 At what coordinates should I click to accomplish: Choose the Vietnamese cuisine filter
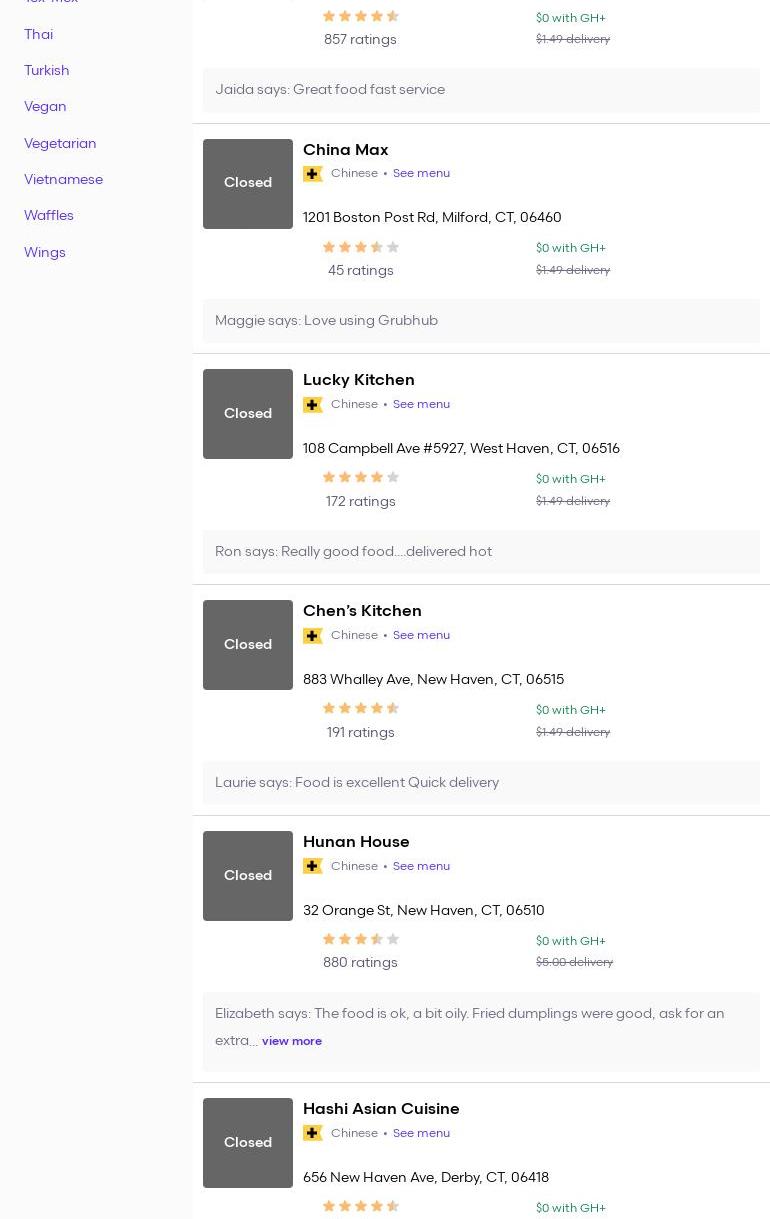tap(63, 179)
